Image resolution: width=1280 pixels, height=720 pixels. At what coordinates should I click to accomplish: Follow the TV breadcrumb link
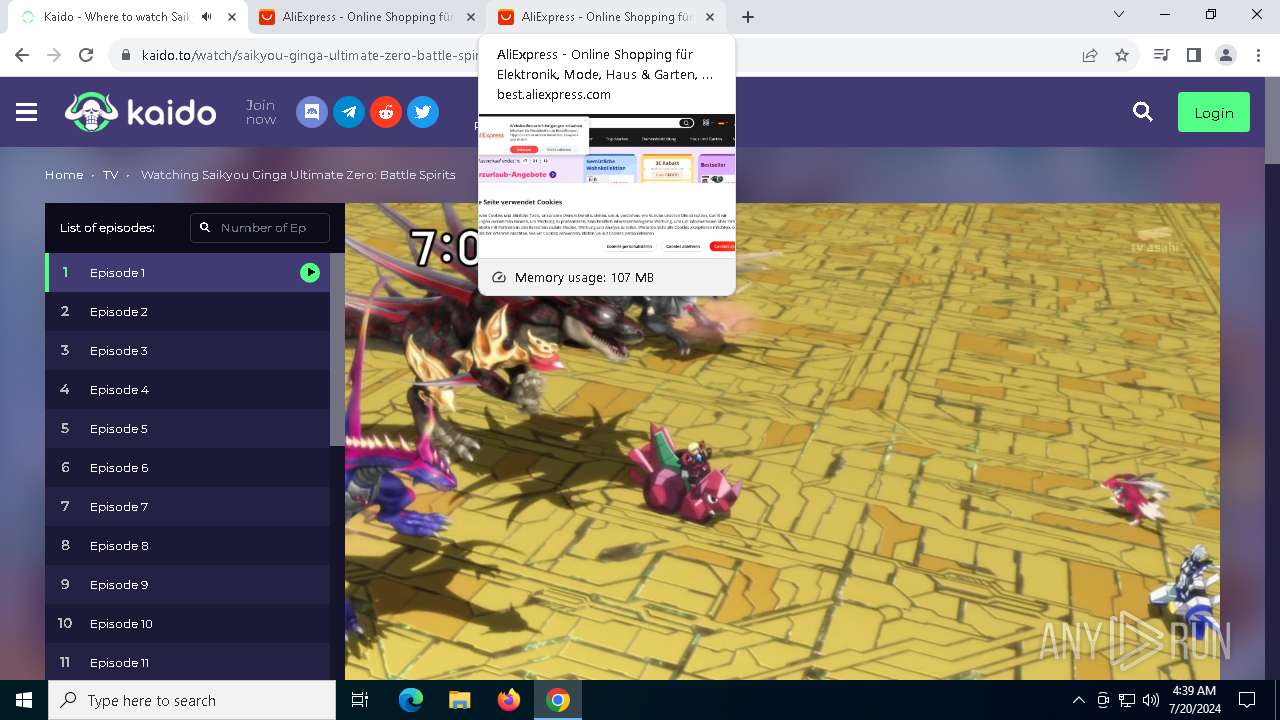[110, 174]
